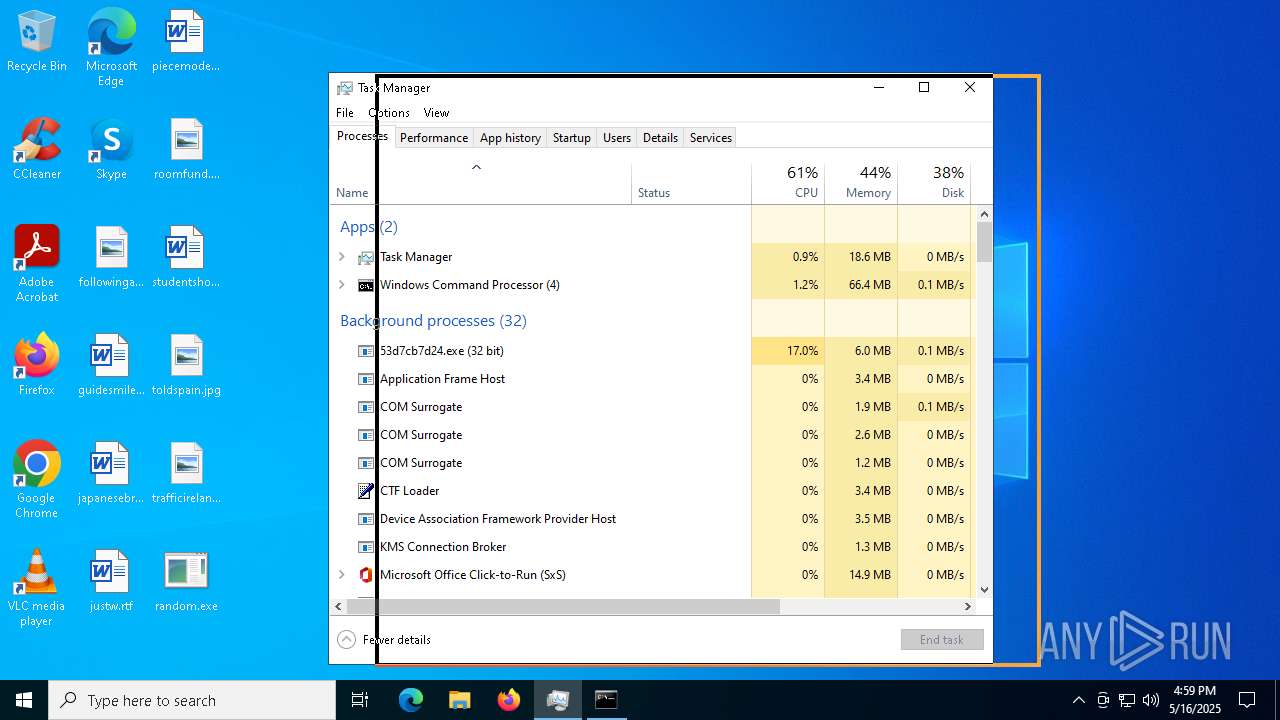Viewport: 1280px width, 720px height.
Task: Open Google Chrome desktop shortcut
Action: click(37, 481)
